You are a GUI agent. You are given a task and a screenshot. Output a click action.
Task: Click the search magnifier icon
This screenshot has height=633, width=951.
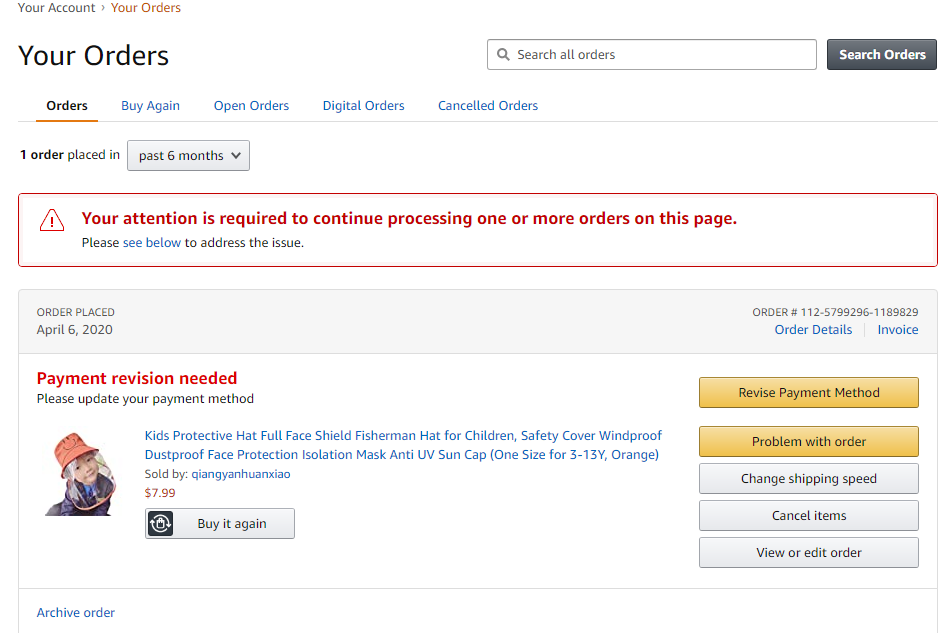coord(504,55)
